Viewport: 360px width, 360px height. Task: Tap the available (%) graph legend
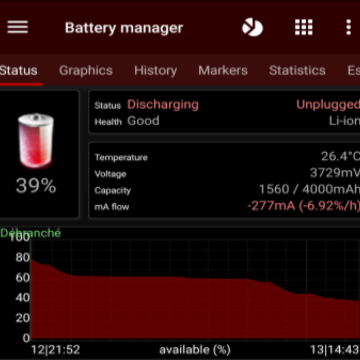point(195,350)
